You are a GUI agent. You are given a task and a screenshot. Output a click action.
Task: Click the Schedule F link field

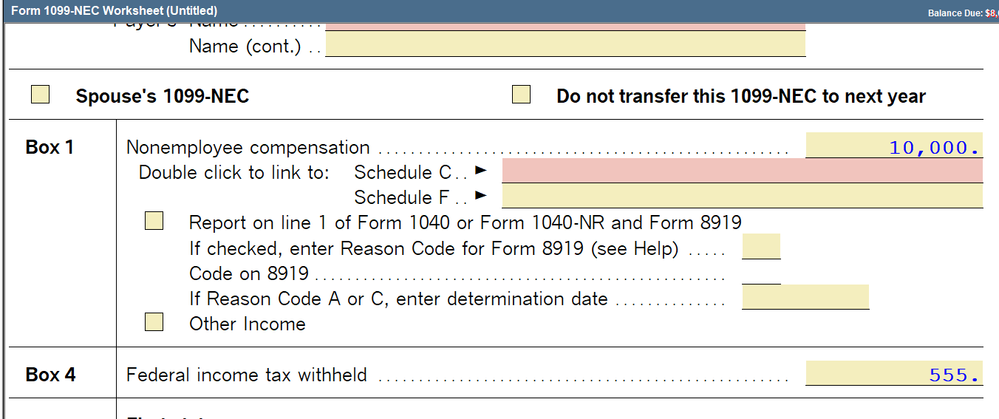tap(742, 197)
